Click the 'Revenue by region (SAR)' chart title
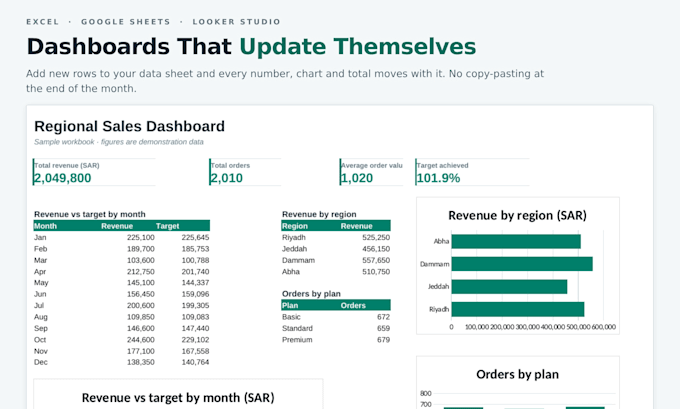This screenshot has height=409, width=680. pos(517,216)
